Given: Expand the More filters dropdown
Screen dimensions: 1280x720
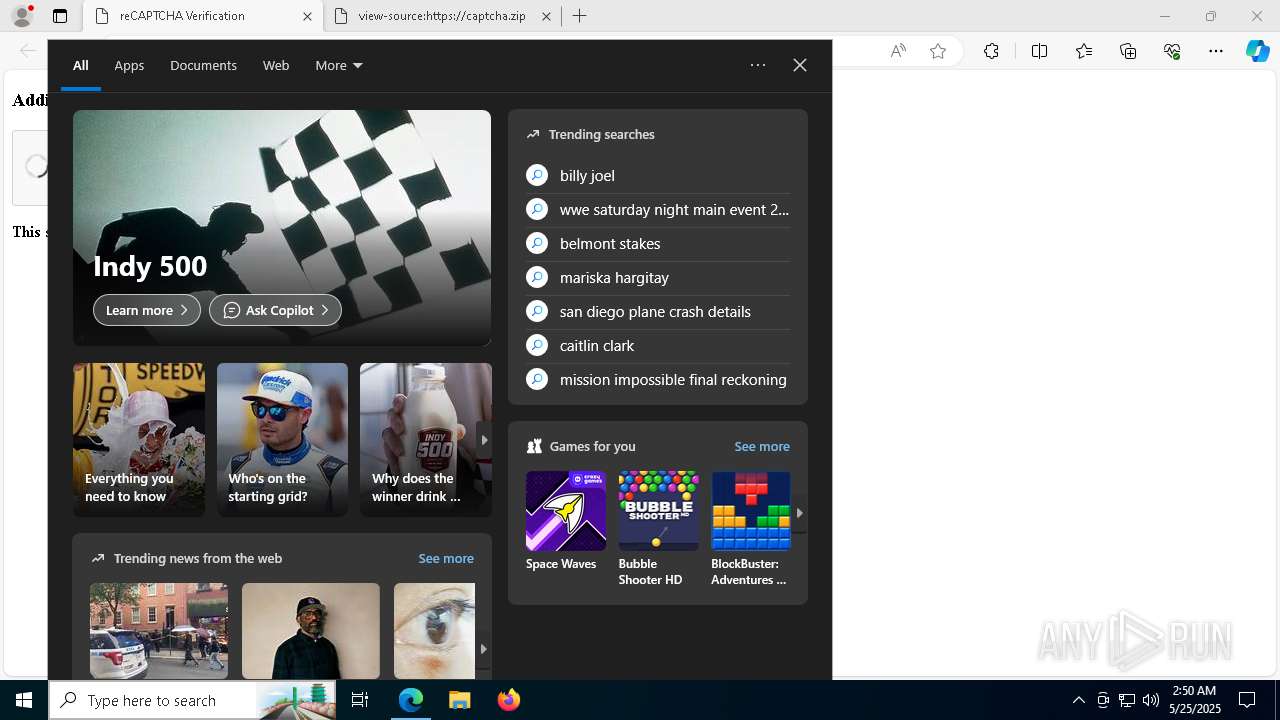Looking at the screenshot, I should tap(339, 65).
